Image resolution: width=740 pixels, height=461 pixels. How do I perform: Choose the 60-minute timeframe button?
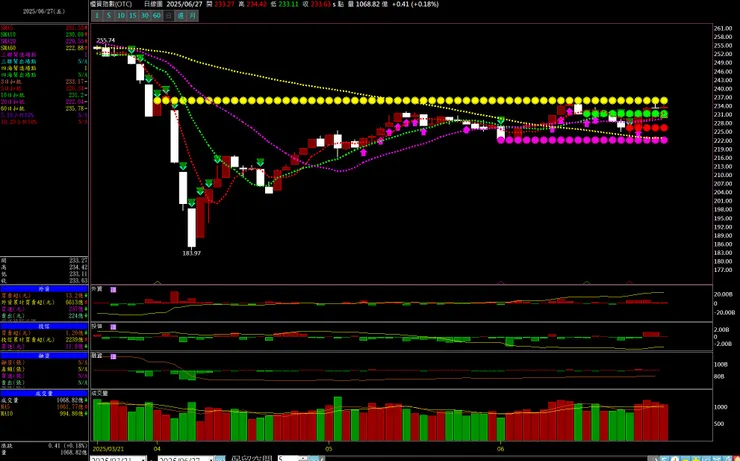pos(157,16)
